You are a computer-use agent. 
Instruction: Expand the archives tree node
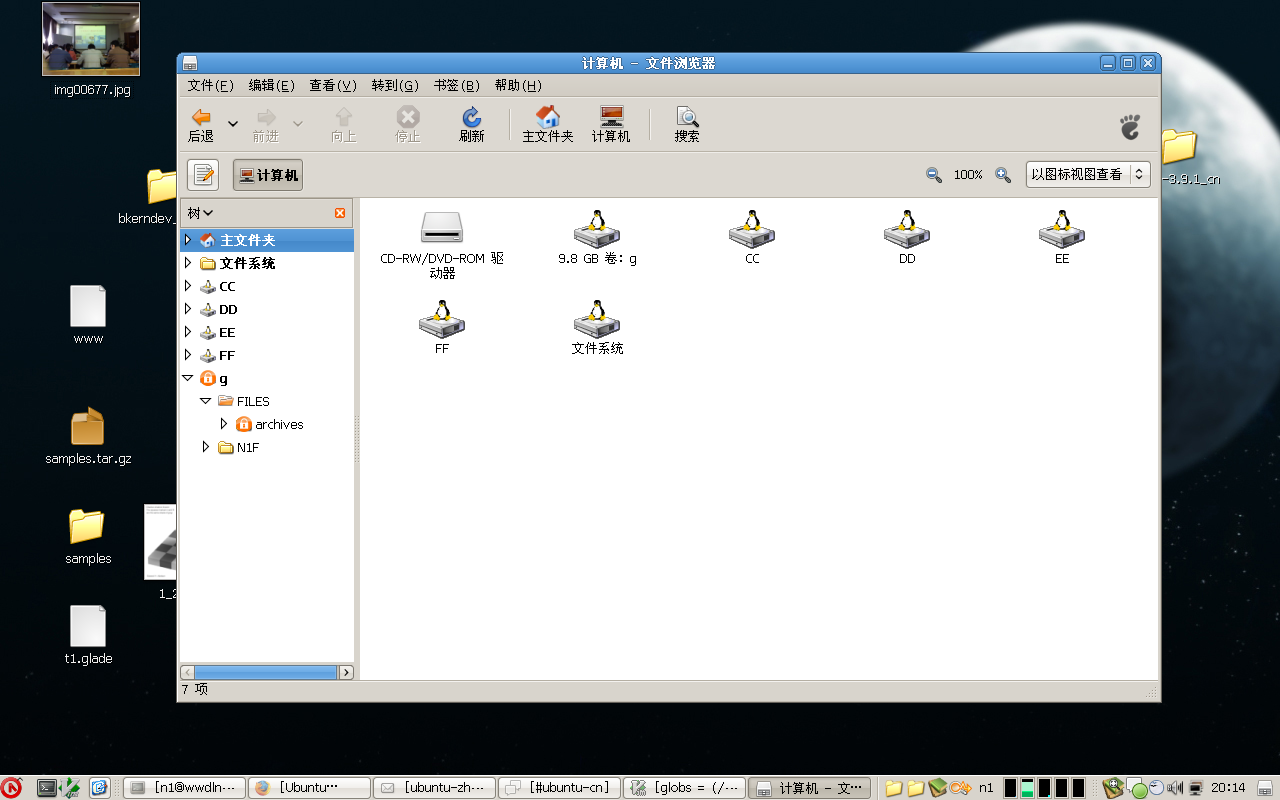point(224,424)
